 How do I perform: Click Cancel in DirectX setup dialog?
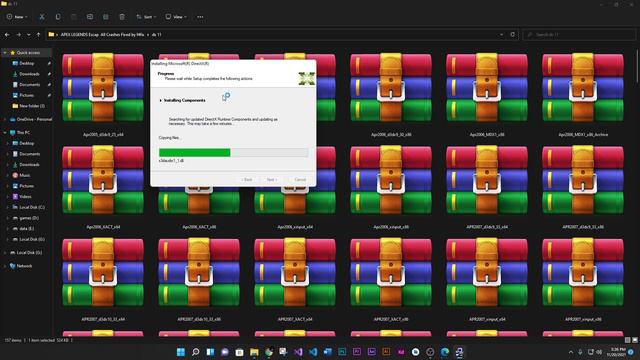click(x=300, y=180)
